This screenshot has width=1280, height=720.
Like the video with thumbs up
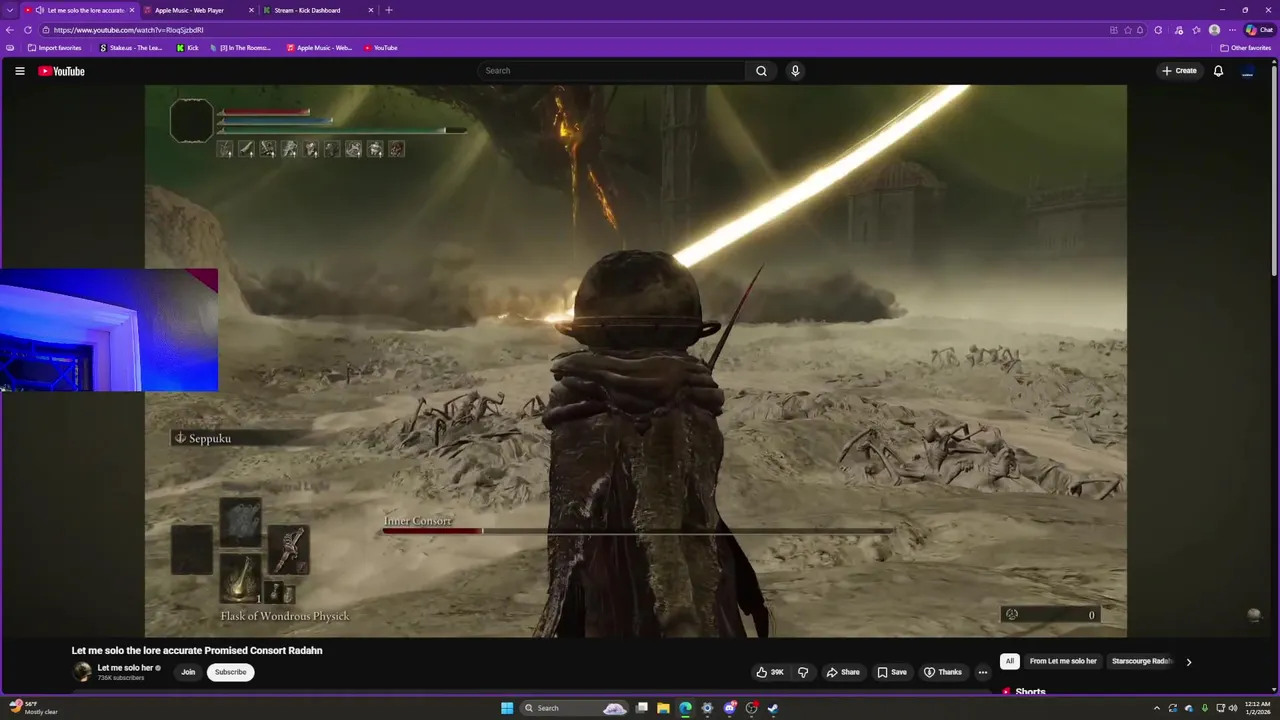click(770, 672)
